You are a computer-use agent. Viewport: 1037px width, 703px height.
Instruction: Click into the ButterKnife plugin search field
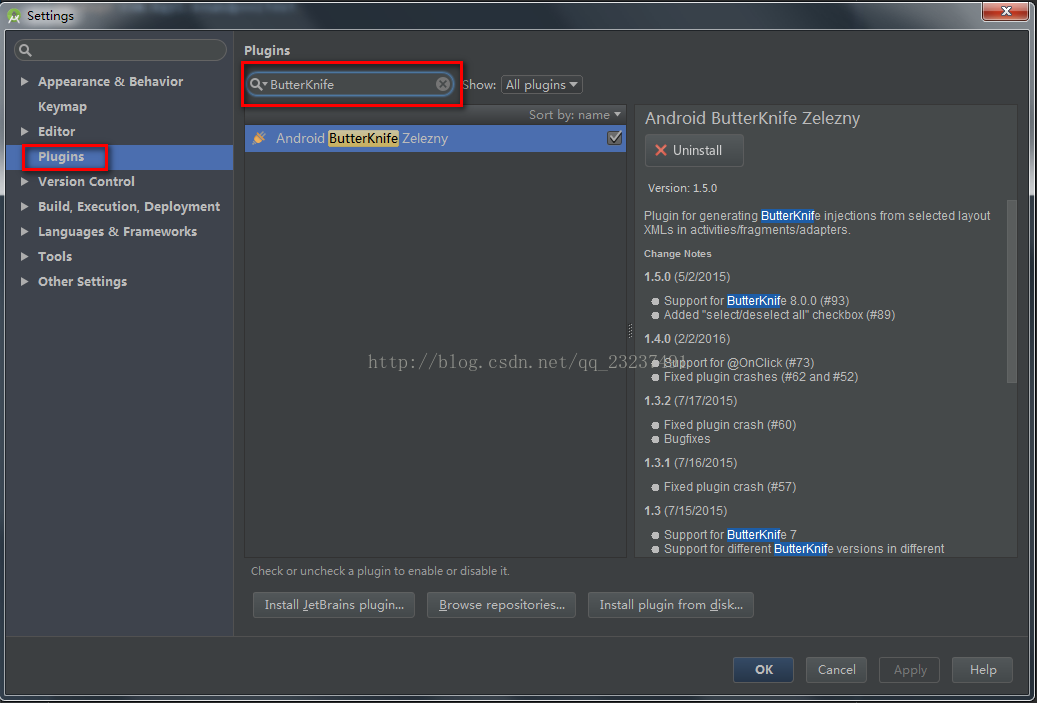tap(351, 84)
